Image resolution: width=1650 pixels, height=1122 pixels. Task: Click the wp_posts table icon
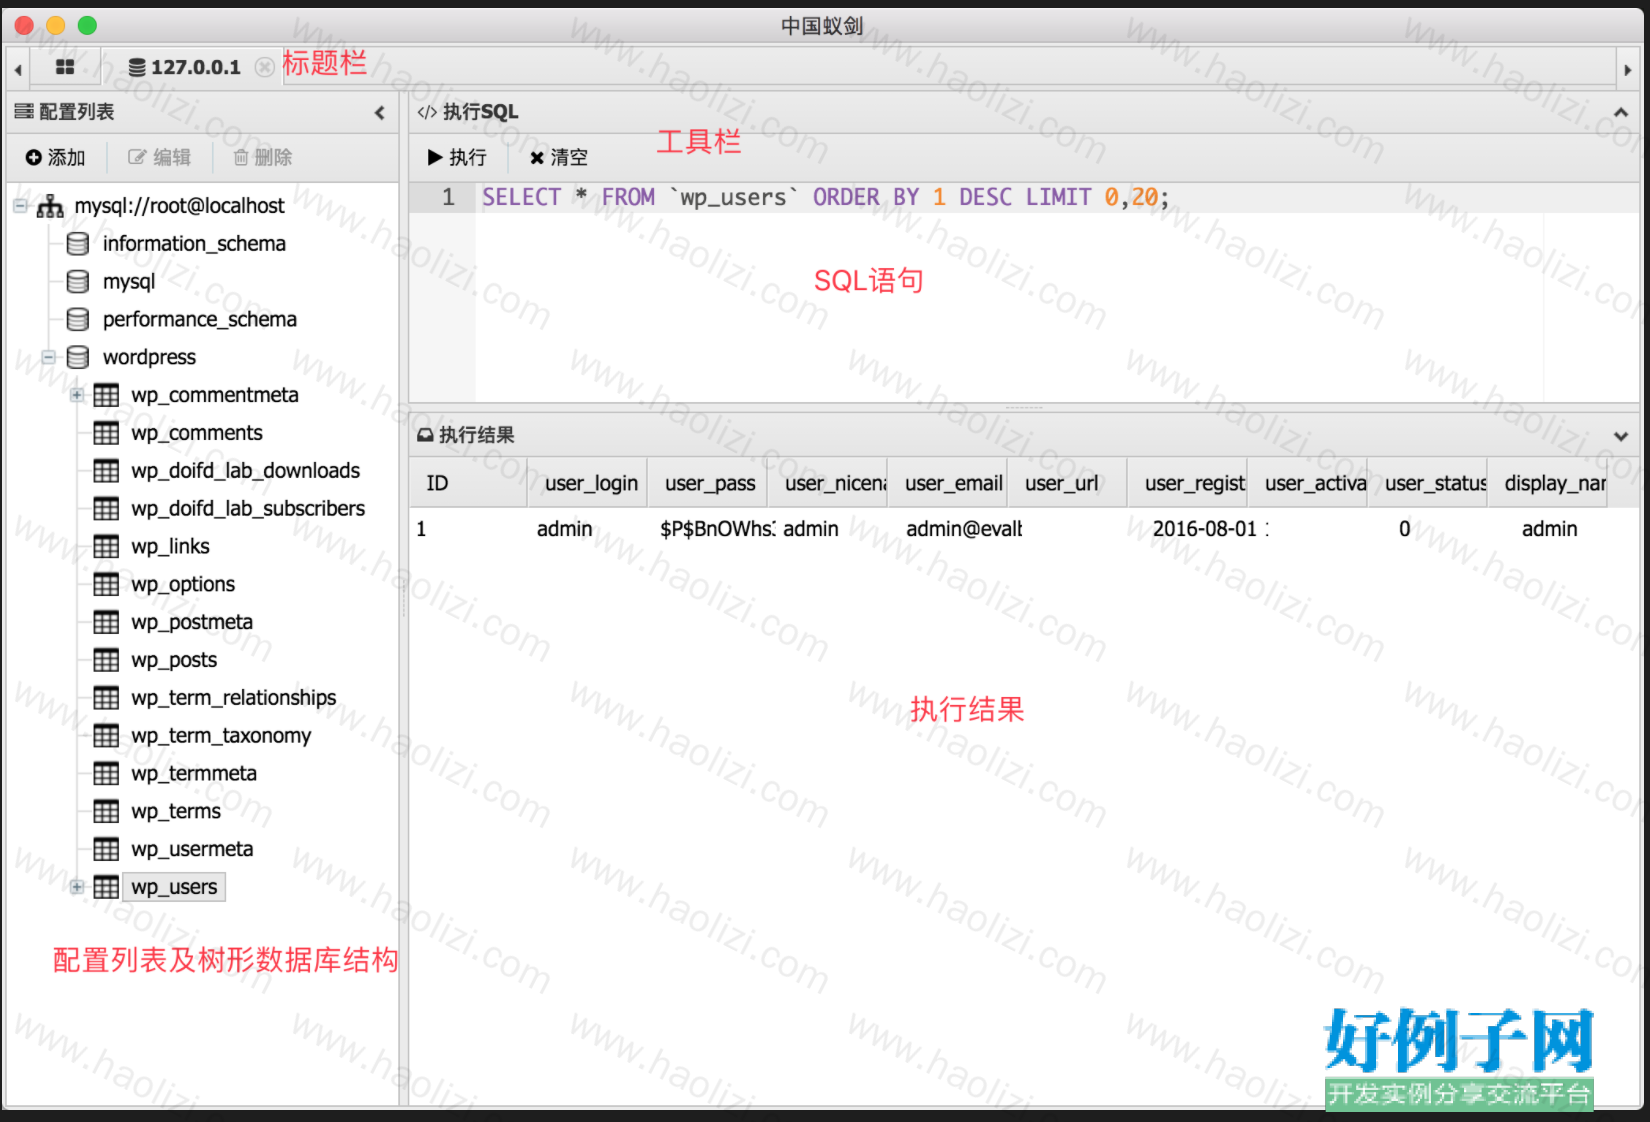[x=106, y=660]
